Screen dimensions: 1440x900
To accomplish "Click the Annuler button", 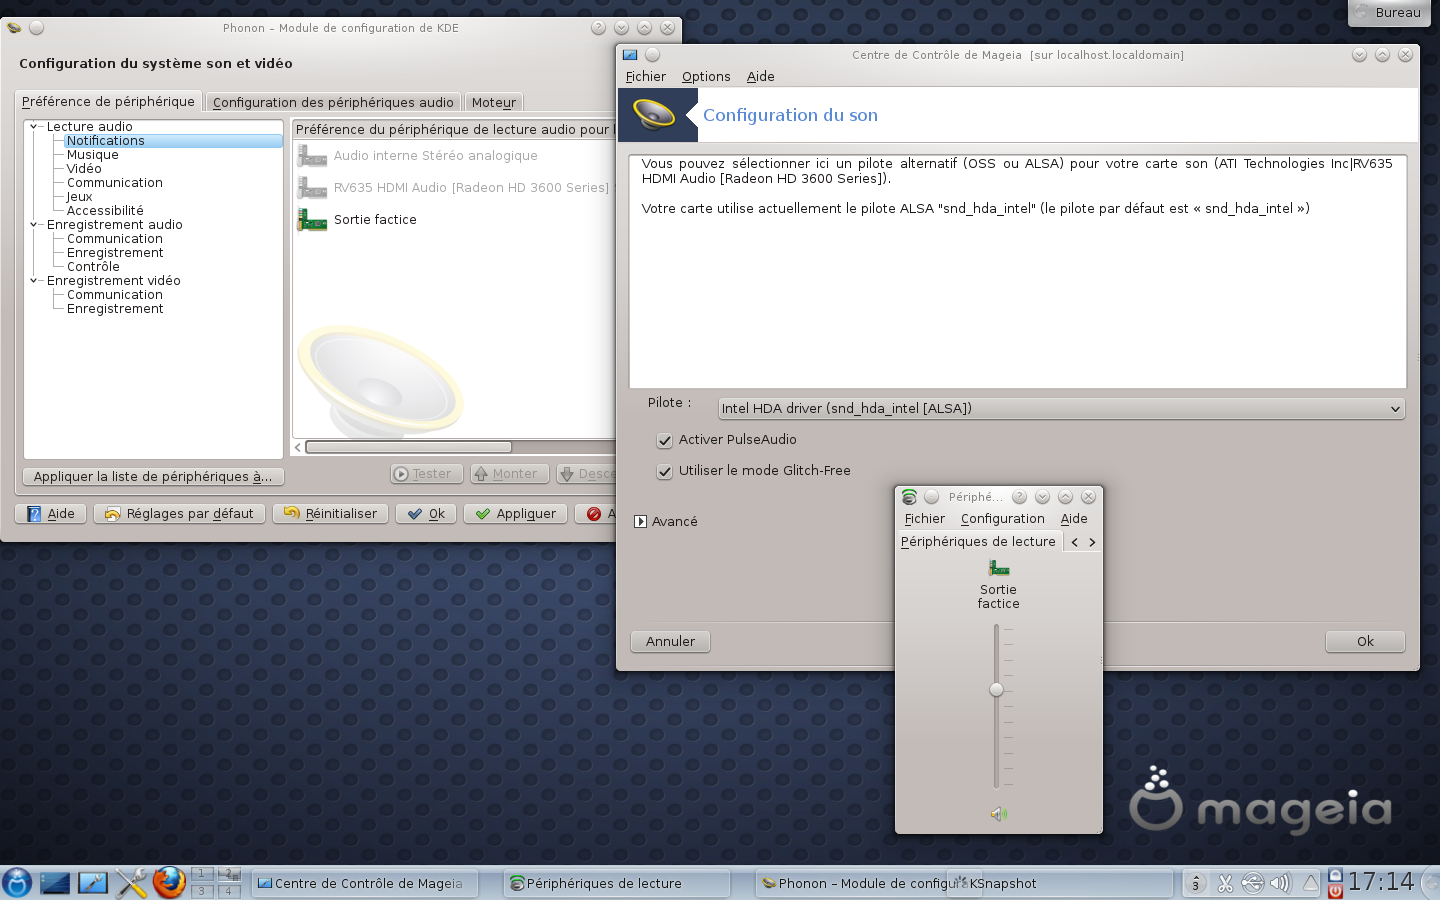I will pos(670,641).
